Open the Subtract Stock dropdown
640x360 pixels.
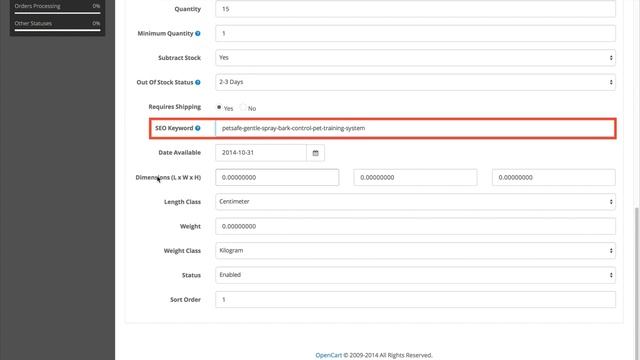pyautogui.click(x=415, y=58)
